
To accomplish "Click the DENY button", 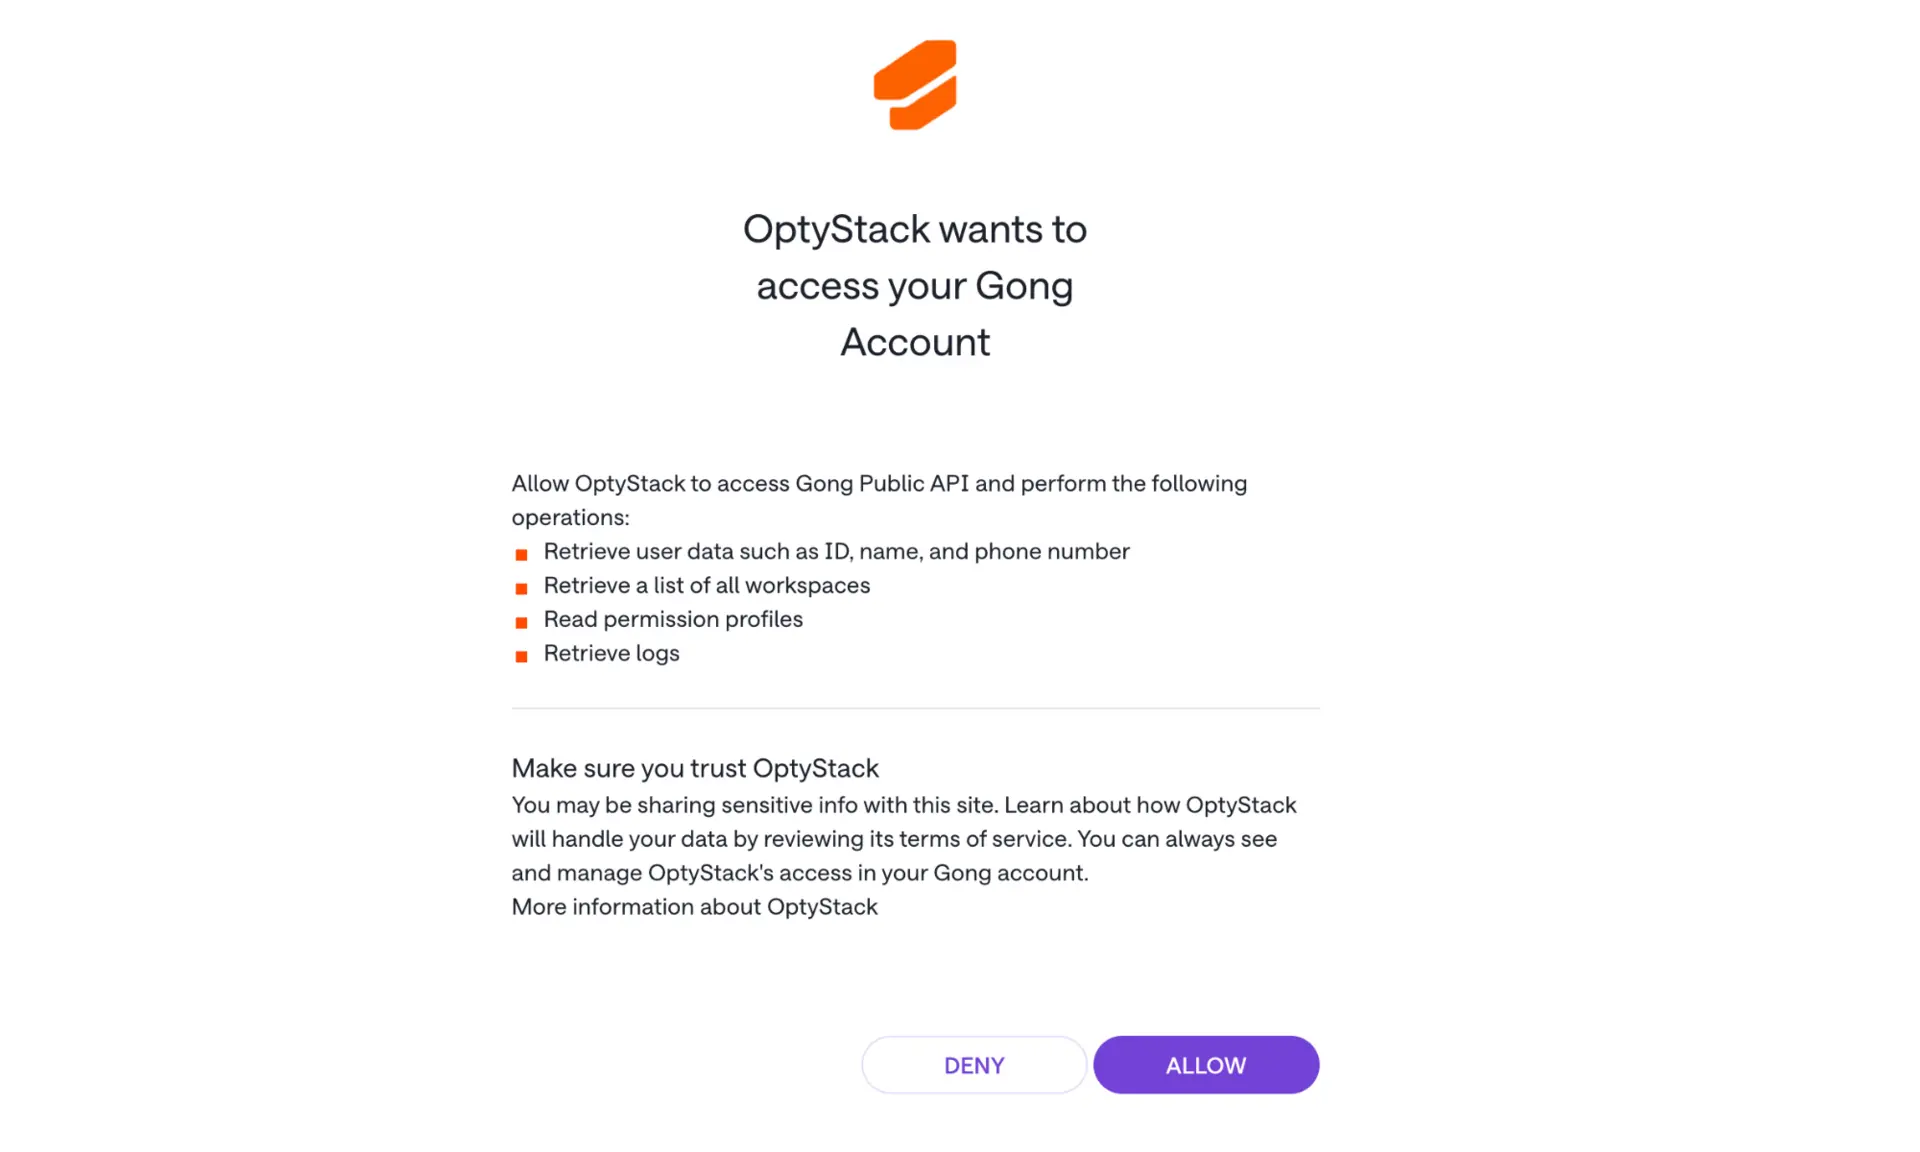I will pyautogui.click(x=973, y=1065).
